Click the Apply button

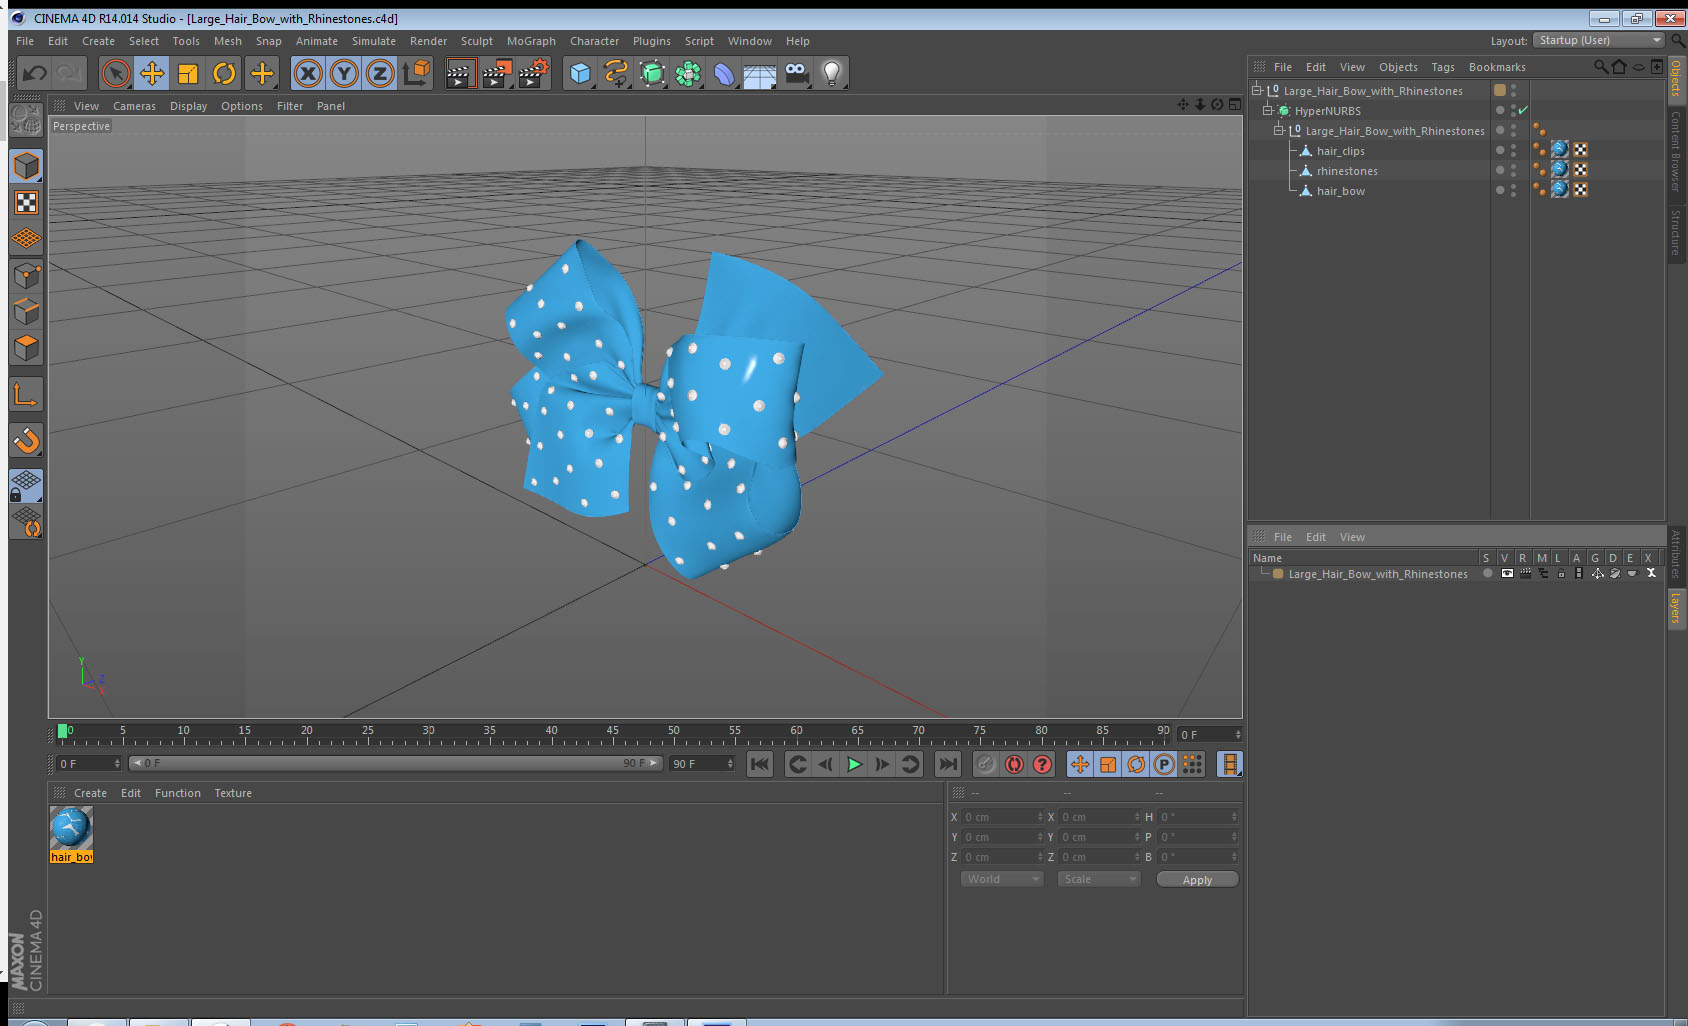pos(1197,880)
